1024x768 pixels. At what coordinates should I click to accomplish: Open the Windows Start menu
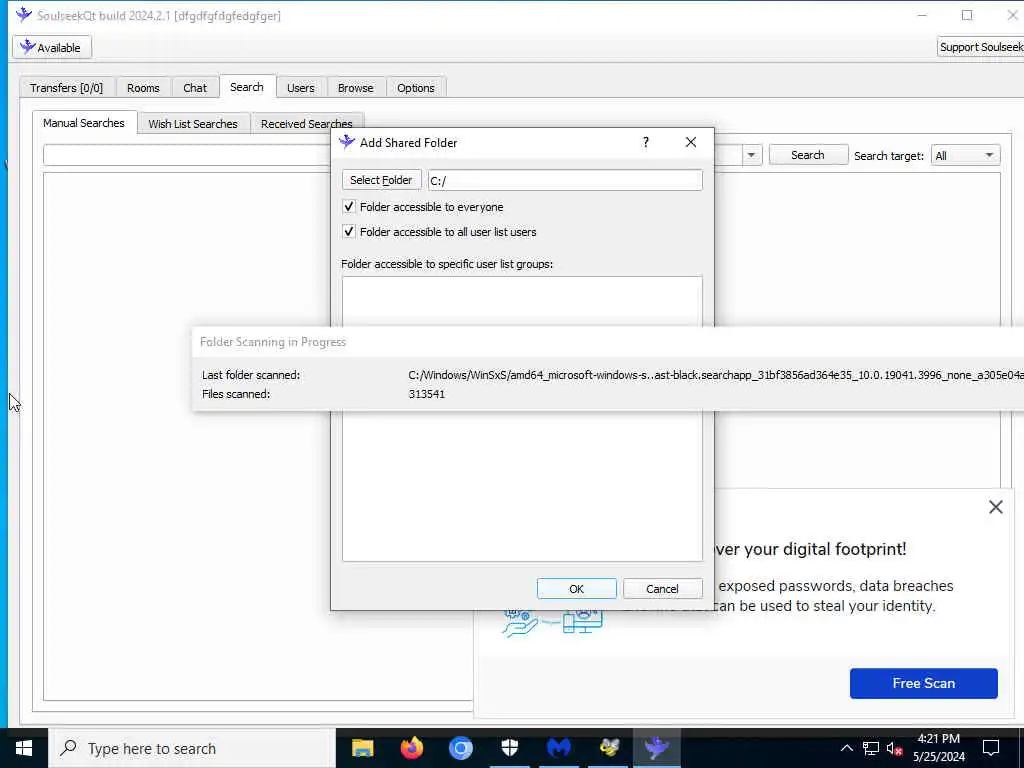coord(24,748)
